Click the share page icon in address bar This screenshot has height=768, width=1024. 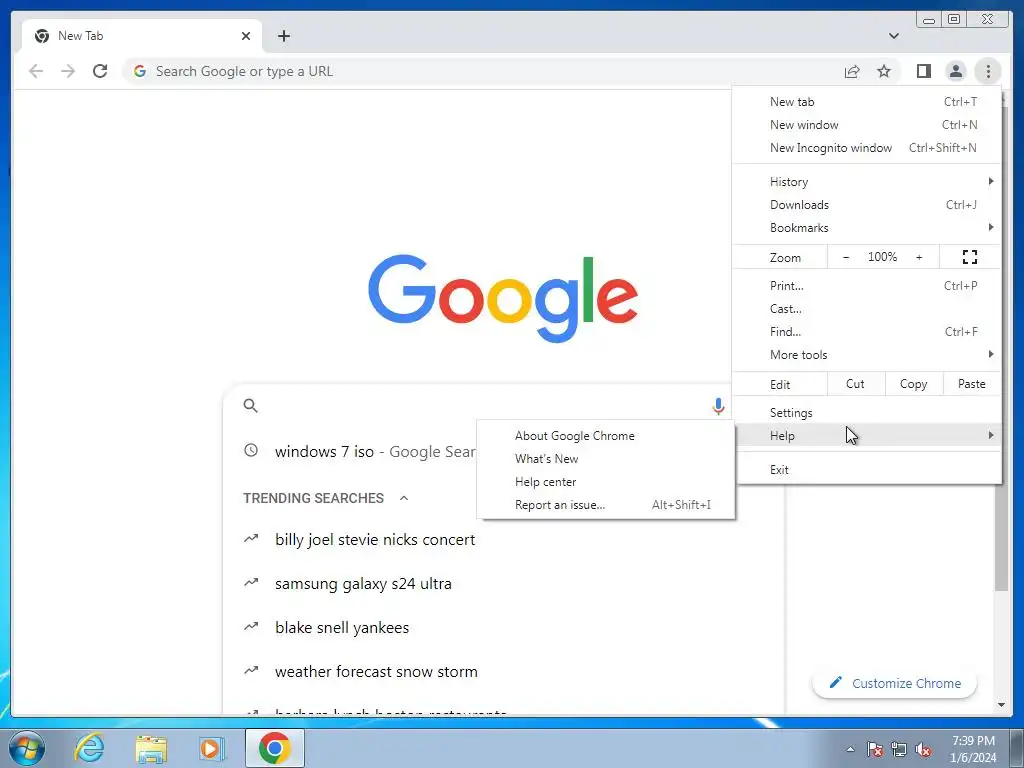coord(852,71)
